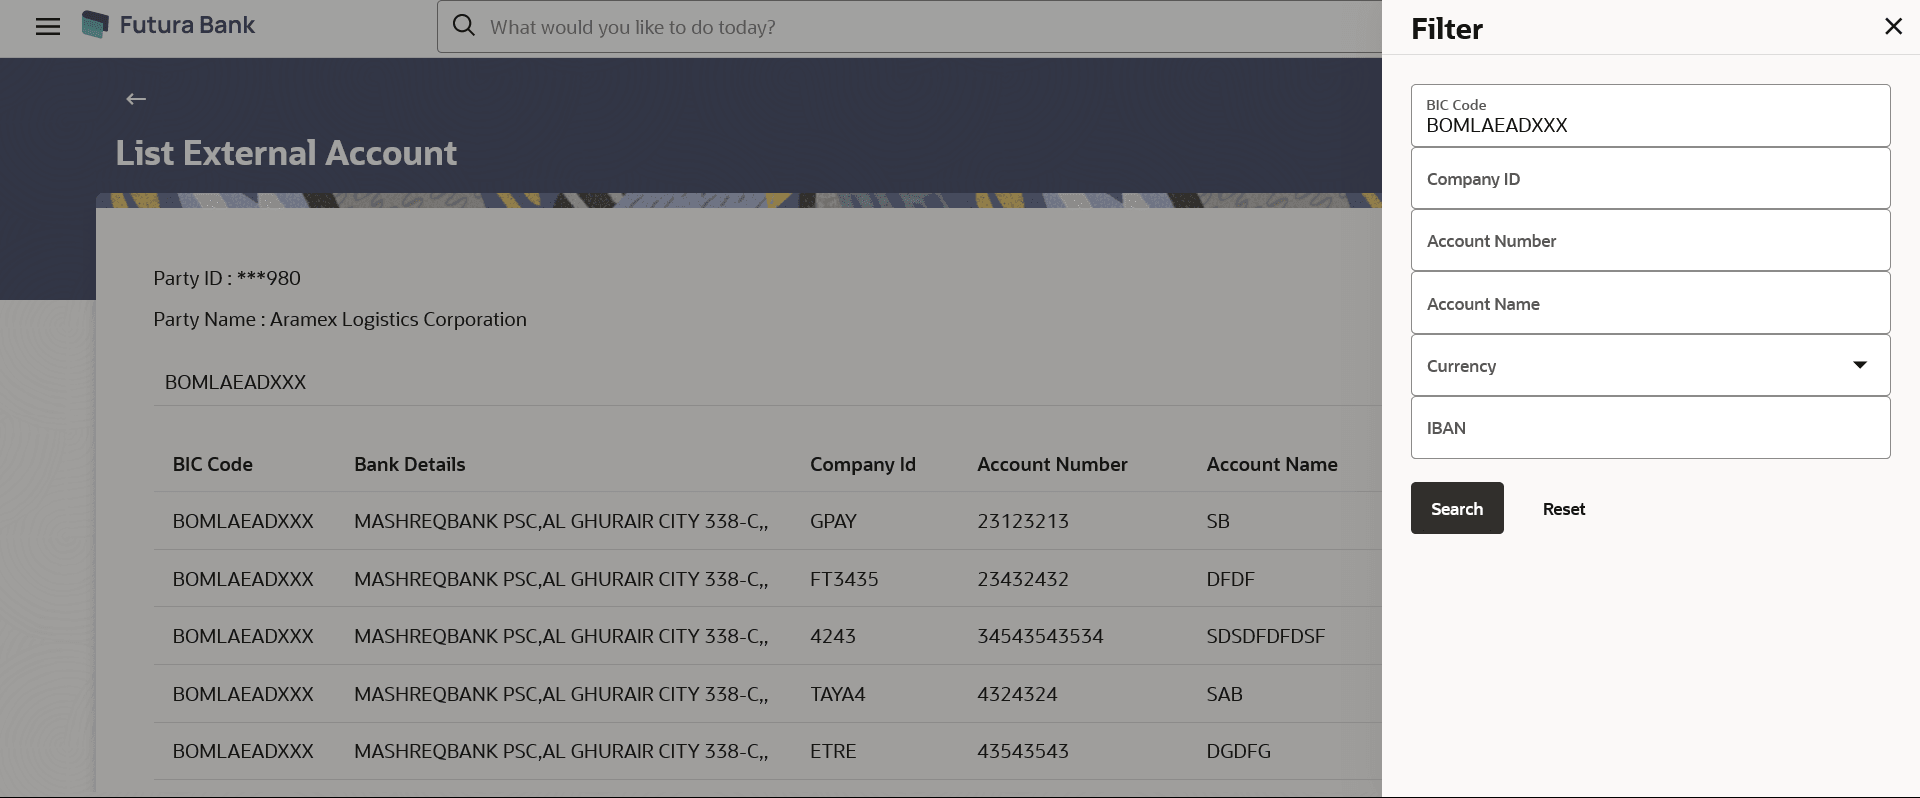Click the Search button
The height and width of the screenshot is (798, 1920).
click(x=1457, y=508)
